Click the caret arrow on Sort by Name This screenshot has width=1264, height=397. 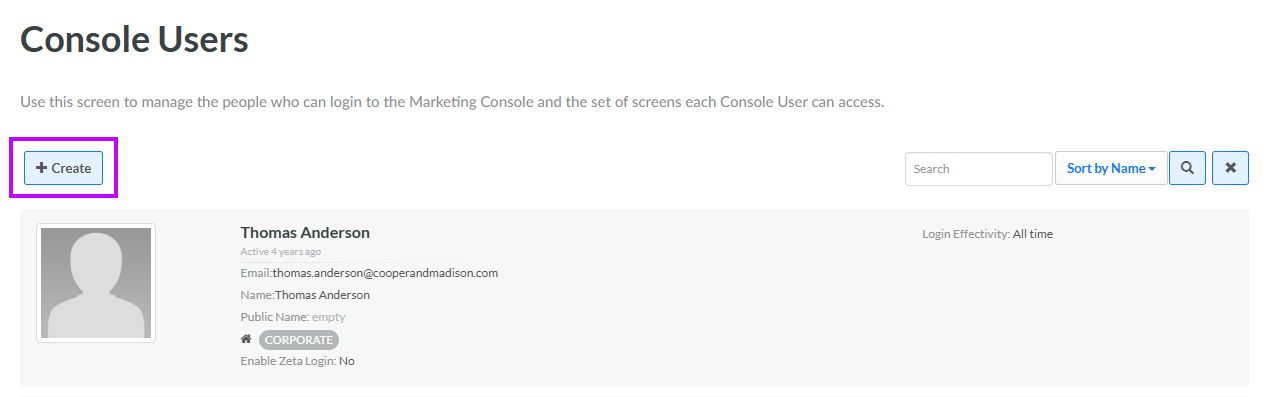[x=1152, y=170]
